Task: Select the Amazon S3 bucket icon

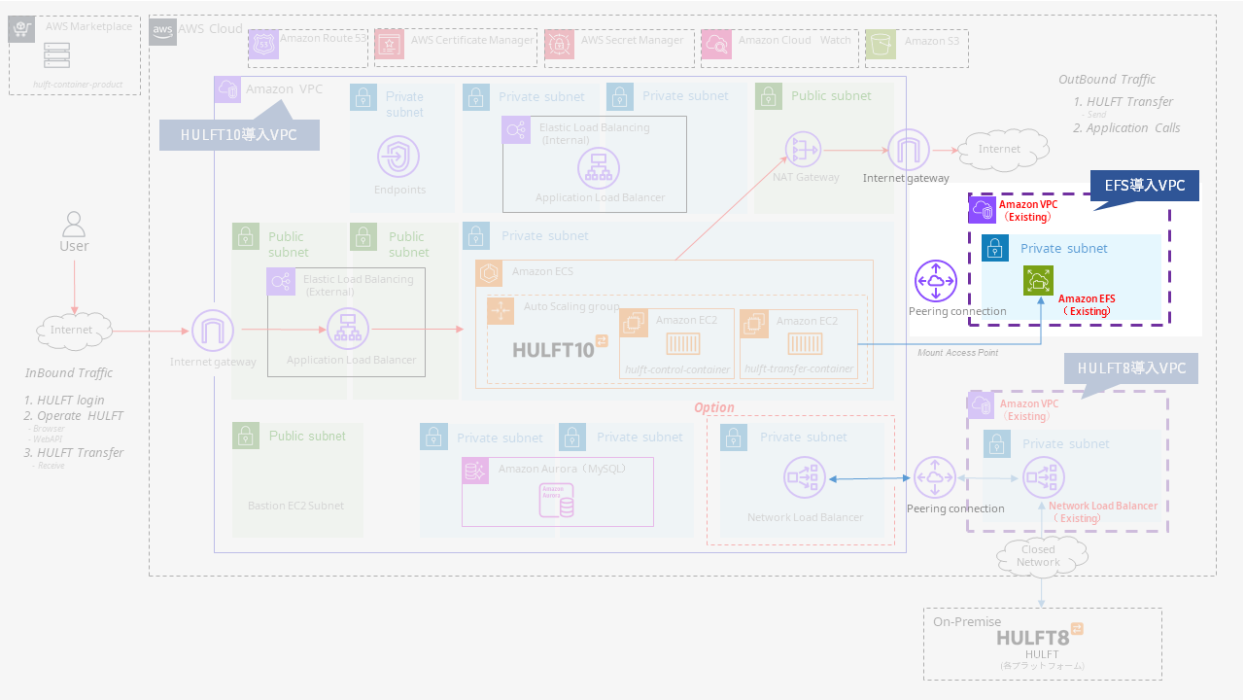Action: pos(881,43)
